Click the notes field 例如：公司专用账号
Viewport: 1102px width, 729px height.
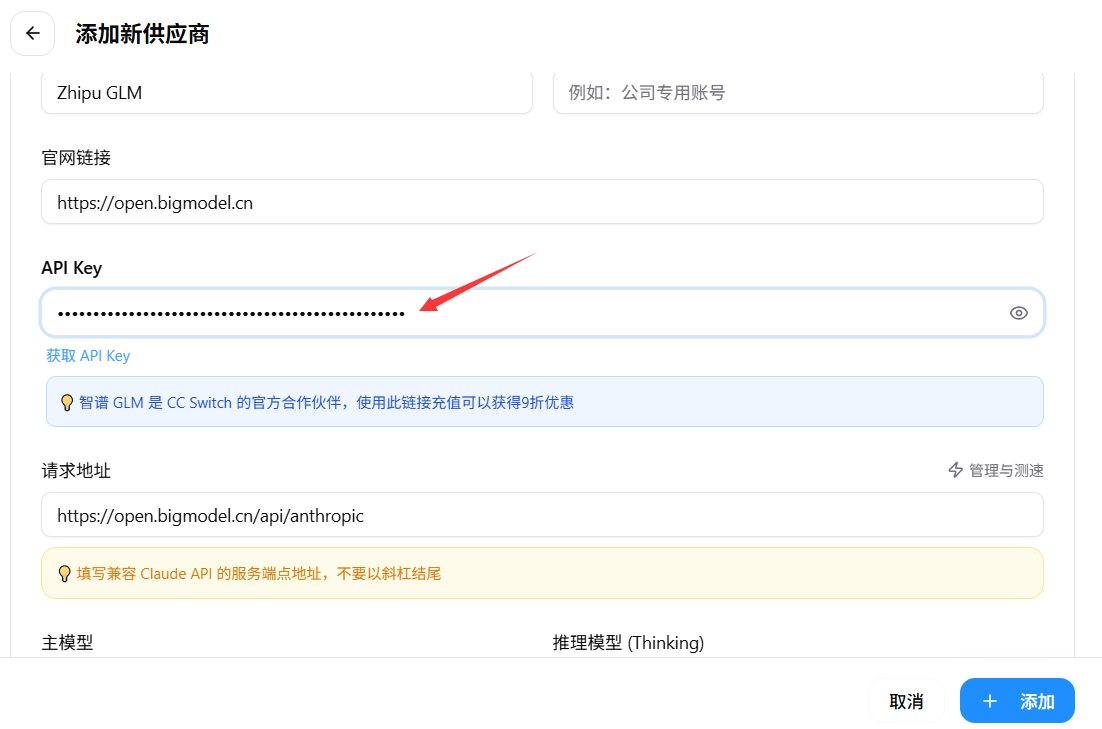point(798,93)
